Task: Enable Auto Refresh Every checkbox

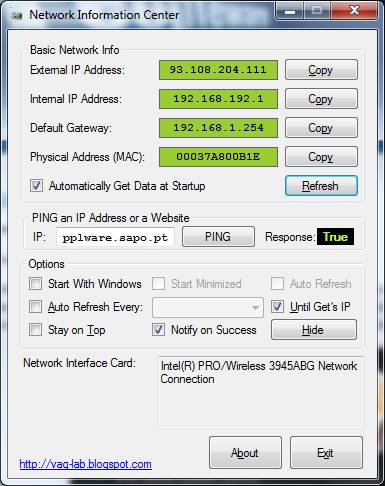Action: click(x=35, y=307)
